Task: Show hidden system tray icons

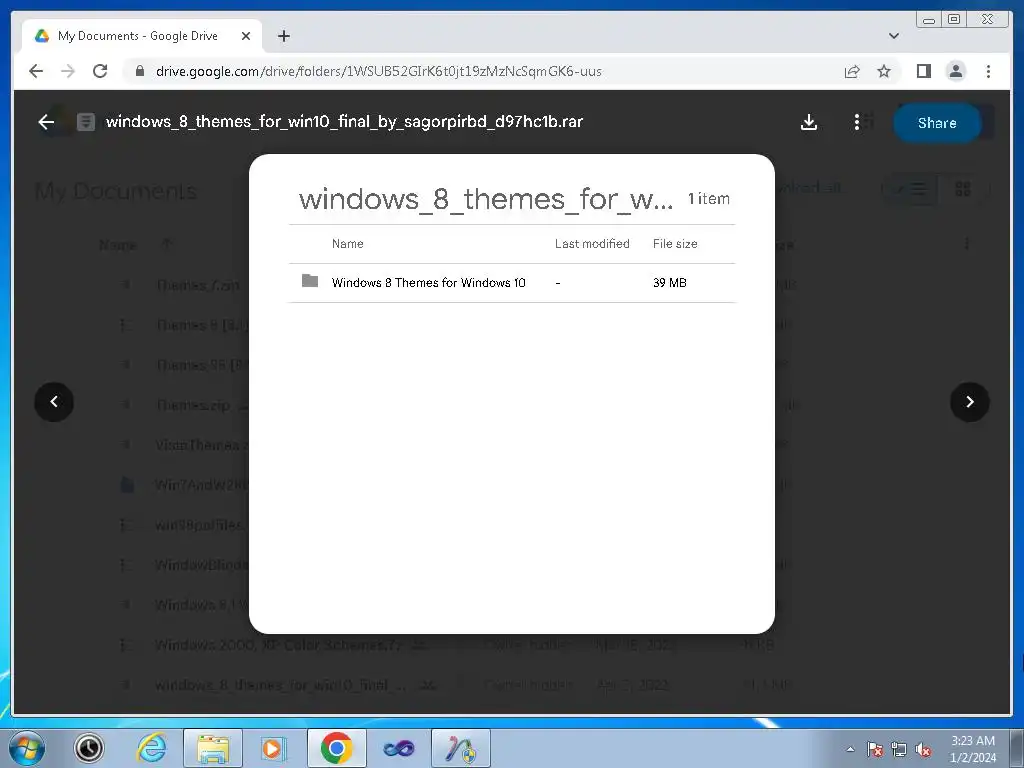Action: [850, 749]
